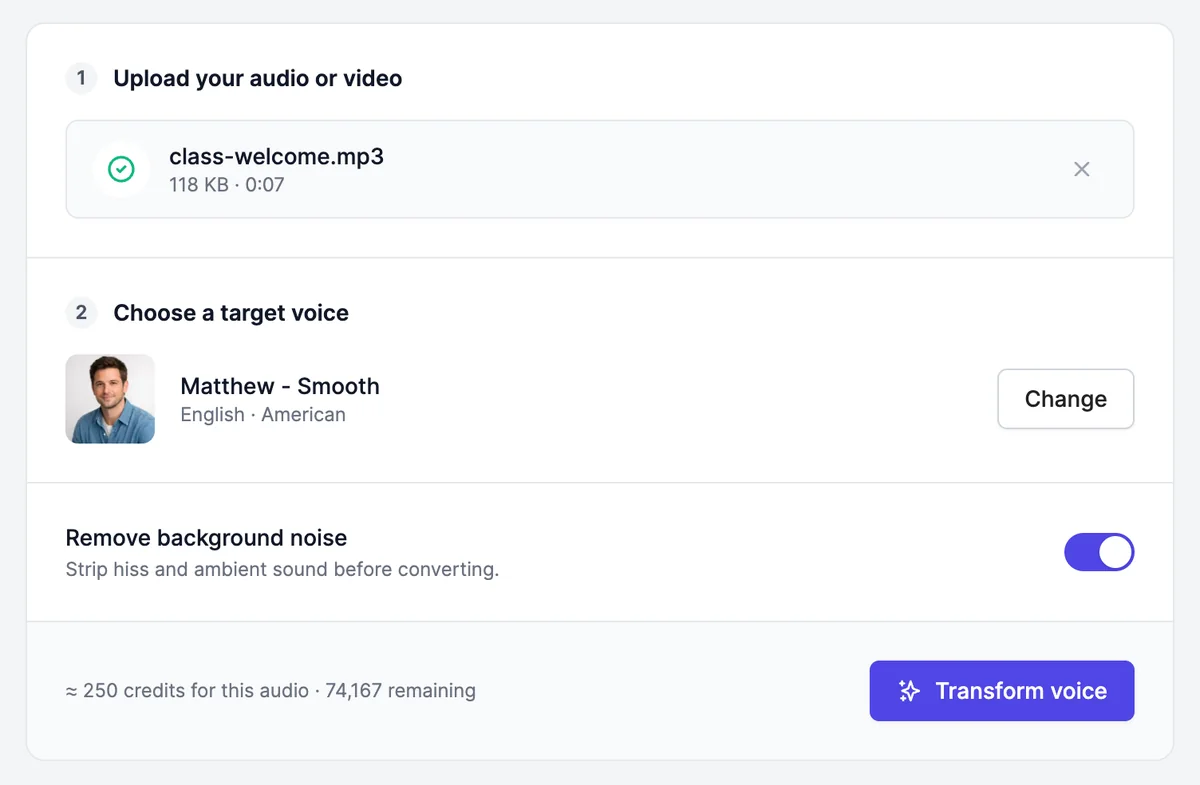Click the English · American voice description
Viewport: 1200px width, 785px height.
(x=263, y=415)
